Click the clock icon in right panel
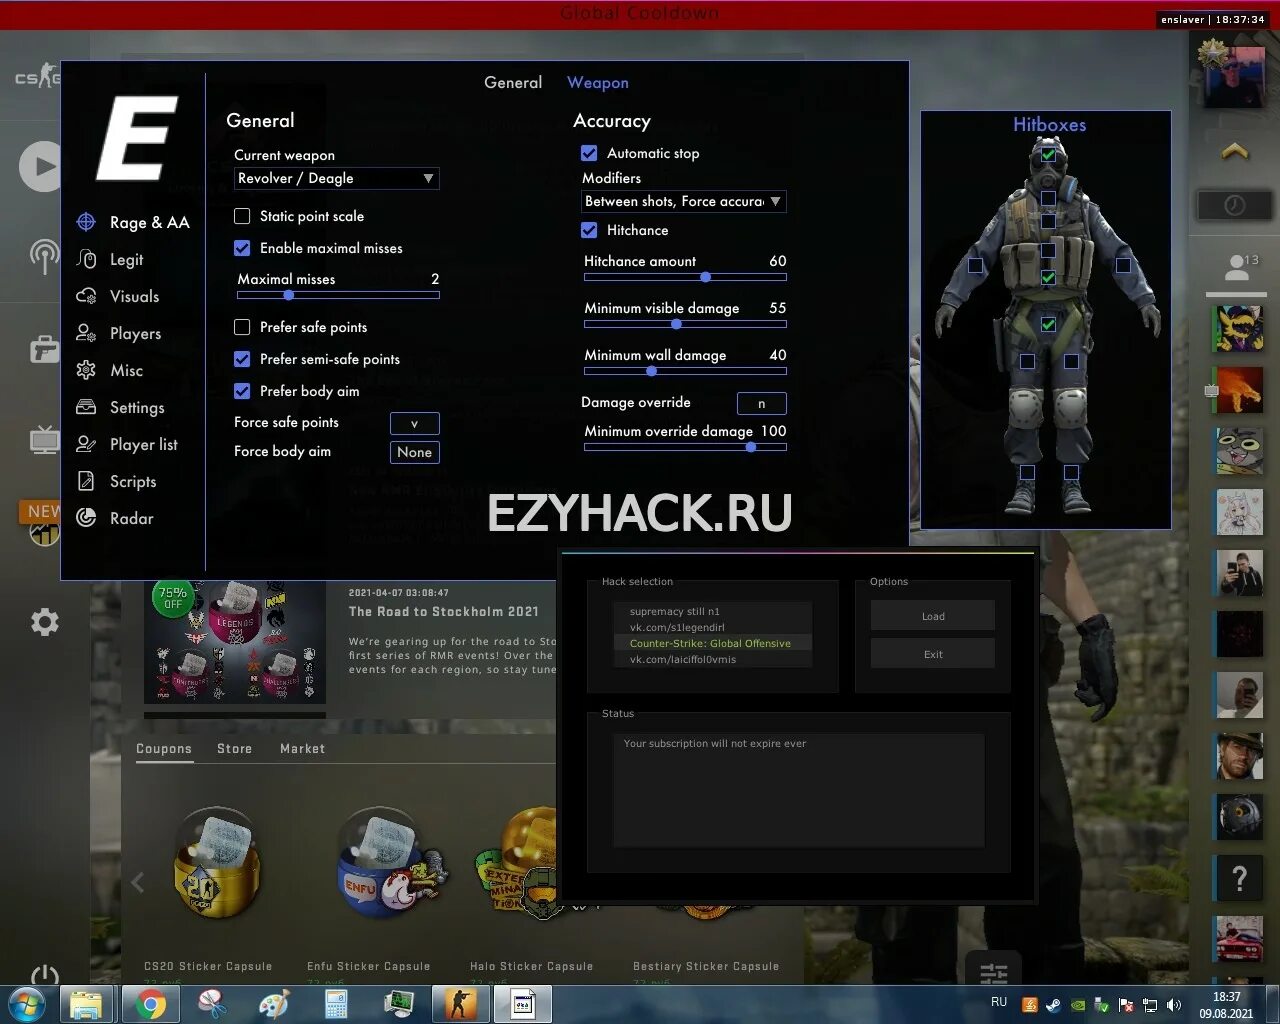Viewport: 1280px width, 1024px height. (x=1235, y=205)
